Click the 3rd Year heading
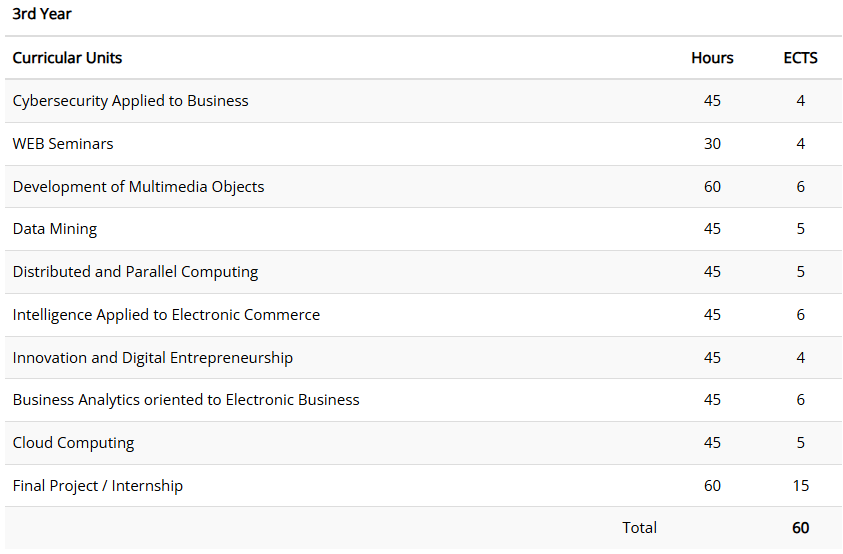The height and width of the screenshot is (554, 843). pyautogui.click(x=42, y=14)
